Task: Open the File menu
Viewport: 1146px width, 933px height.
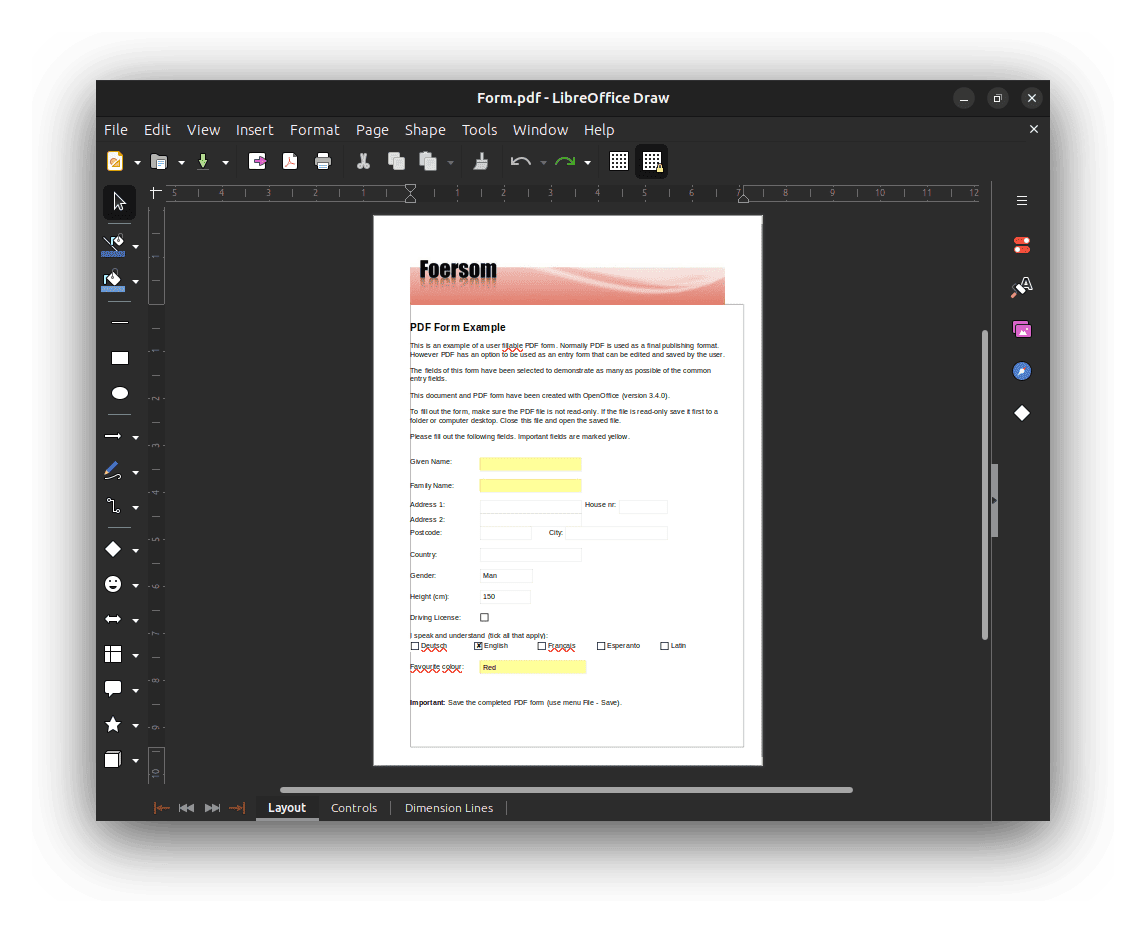Action: tap(115, 130)
